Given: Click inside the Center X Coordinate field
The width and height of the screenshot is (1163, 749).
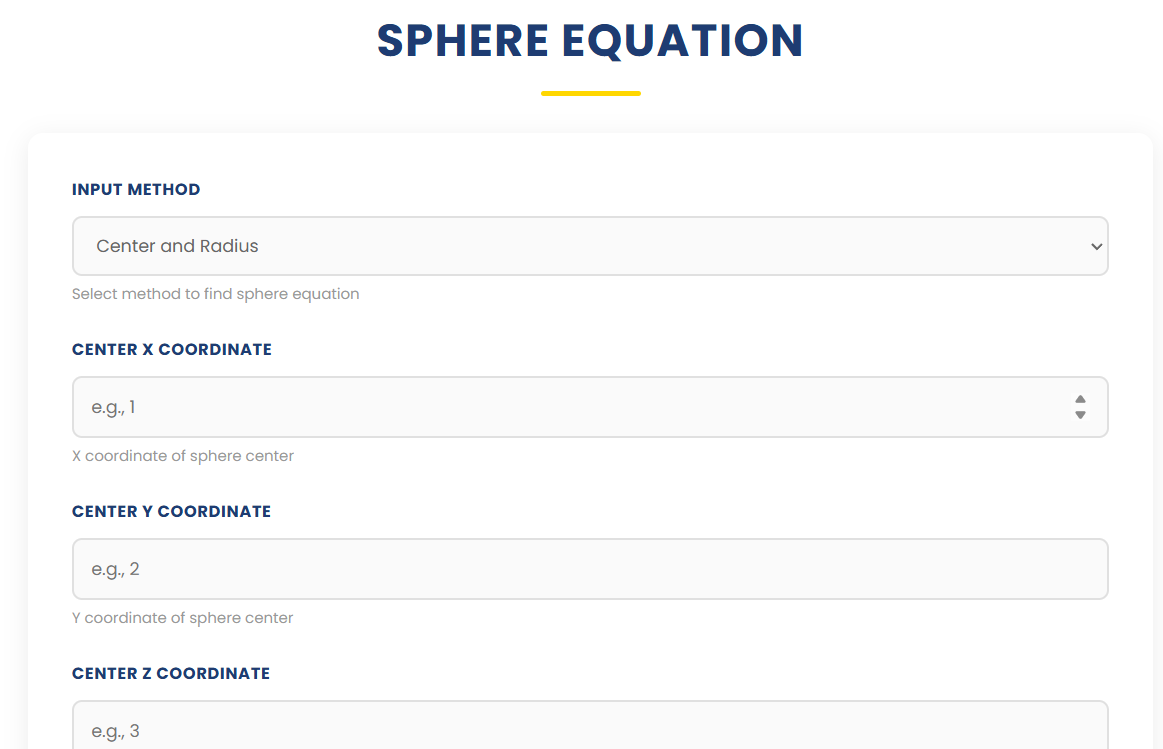Looking at the screenshot, I should point(500,406).
